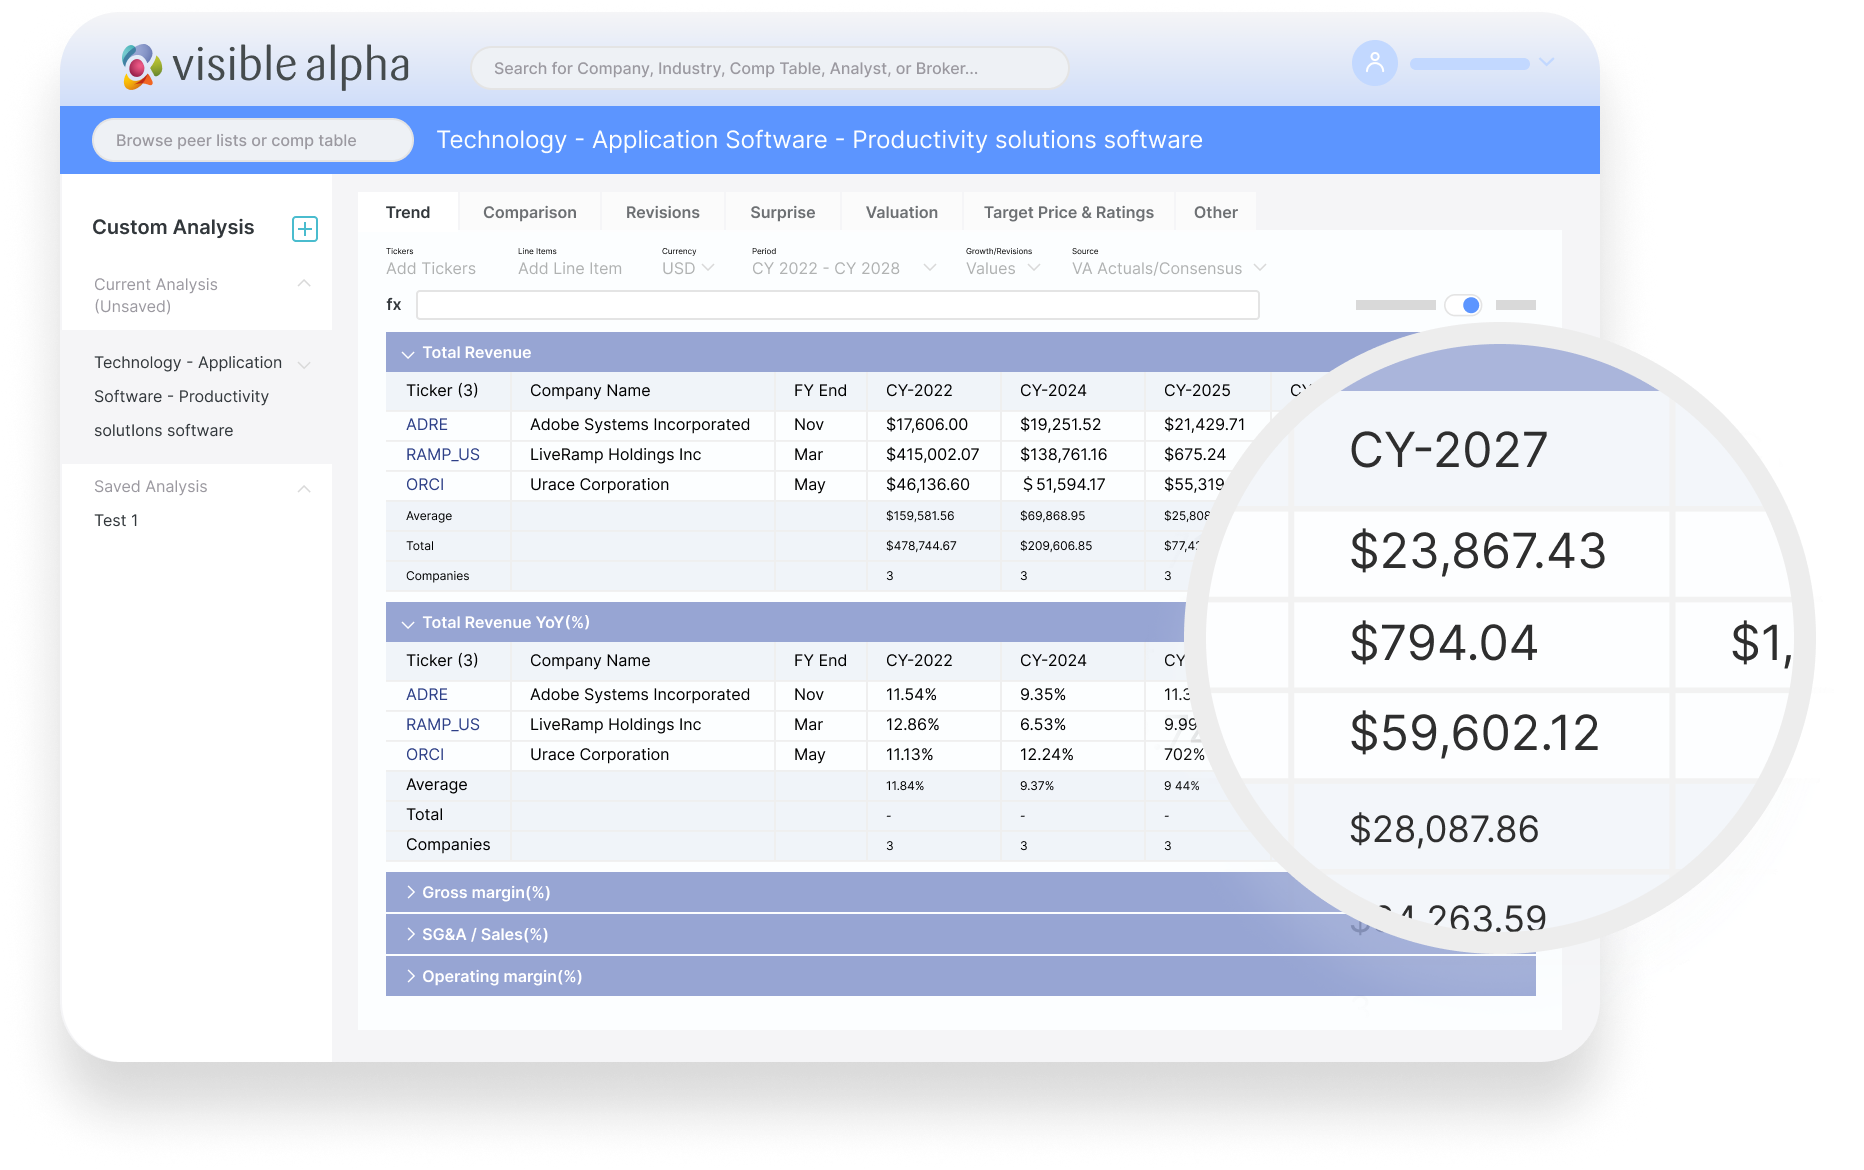The image size is (1864, 1170).
Task: Click CY-2024 column header in Total Revenue table
Action: 1053,390
